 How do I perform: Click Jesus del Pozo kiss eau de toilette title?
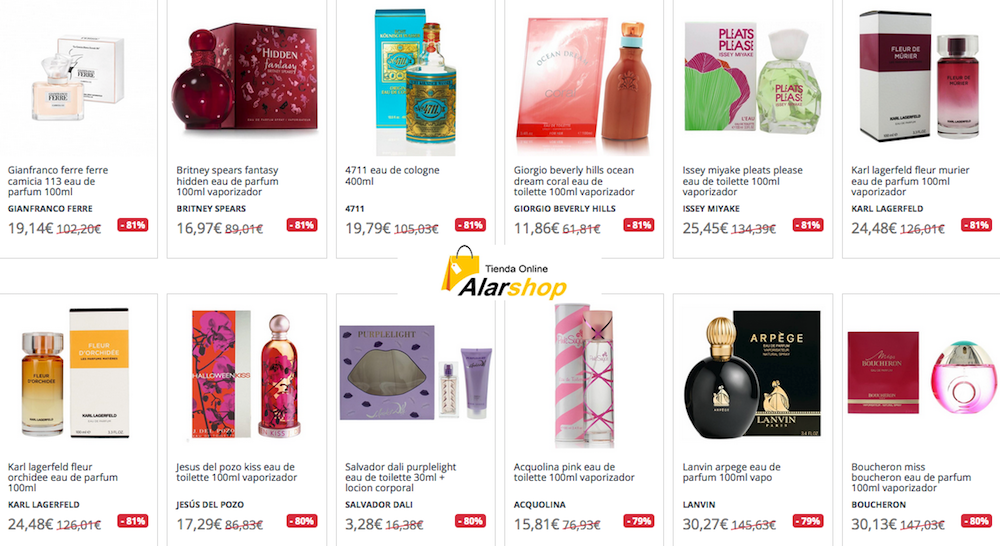[237, 472]
